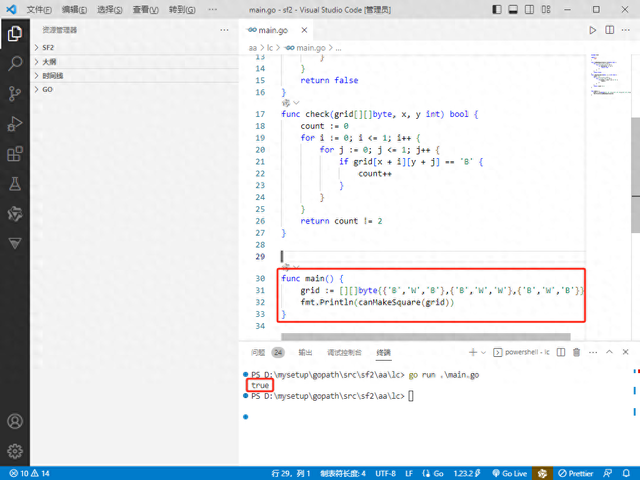Screen dimensions: 640x480
Task: Click the editor horizontal scrollbar
Action: [425, 337]
